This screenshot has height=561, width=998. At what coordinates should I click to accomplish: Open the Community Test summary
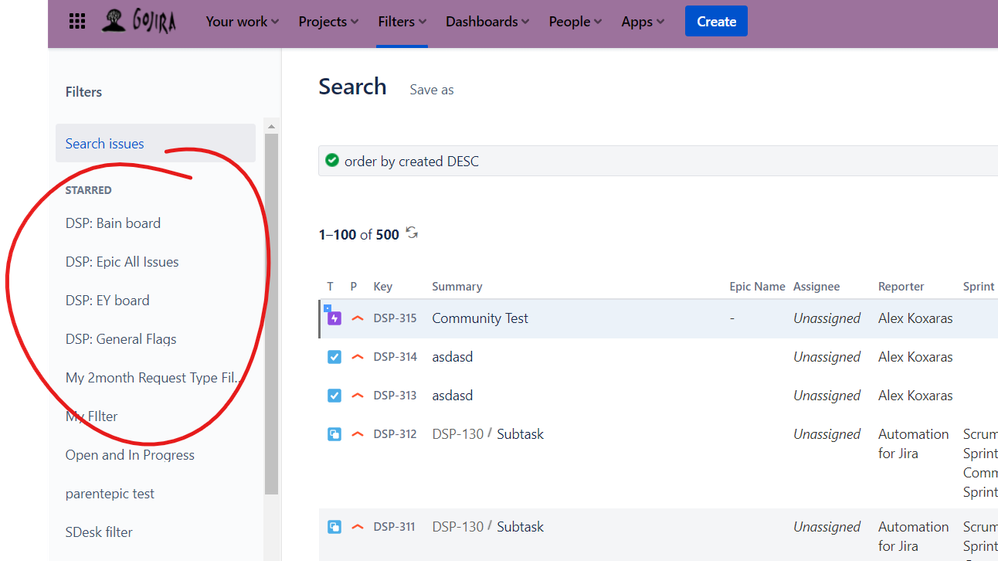coord(480,318)
